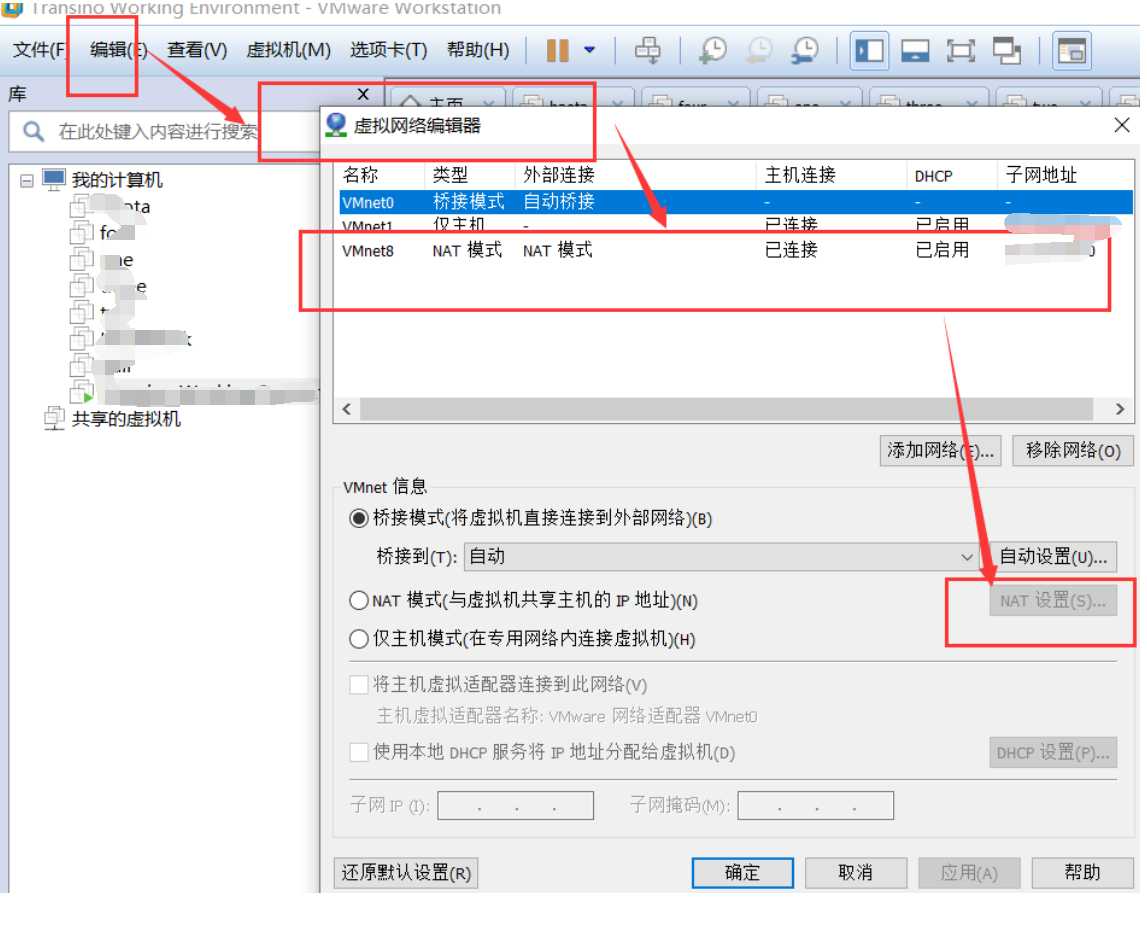Open the 编辑(E) menu
1147x928 pixels.
(118, 50)
